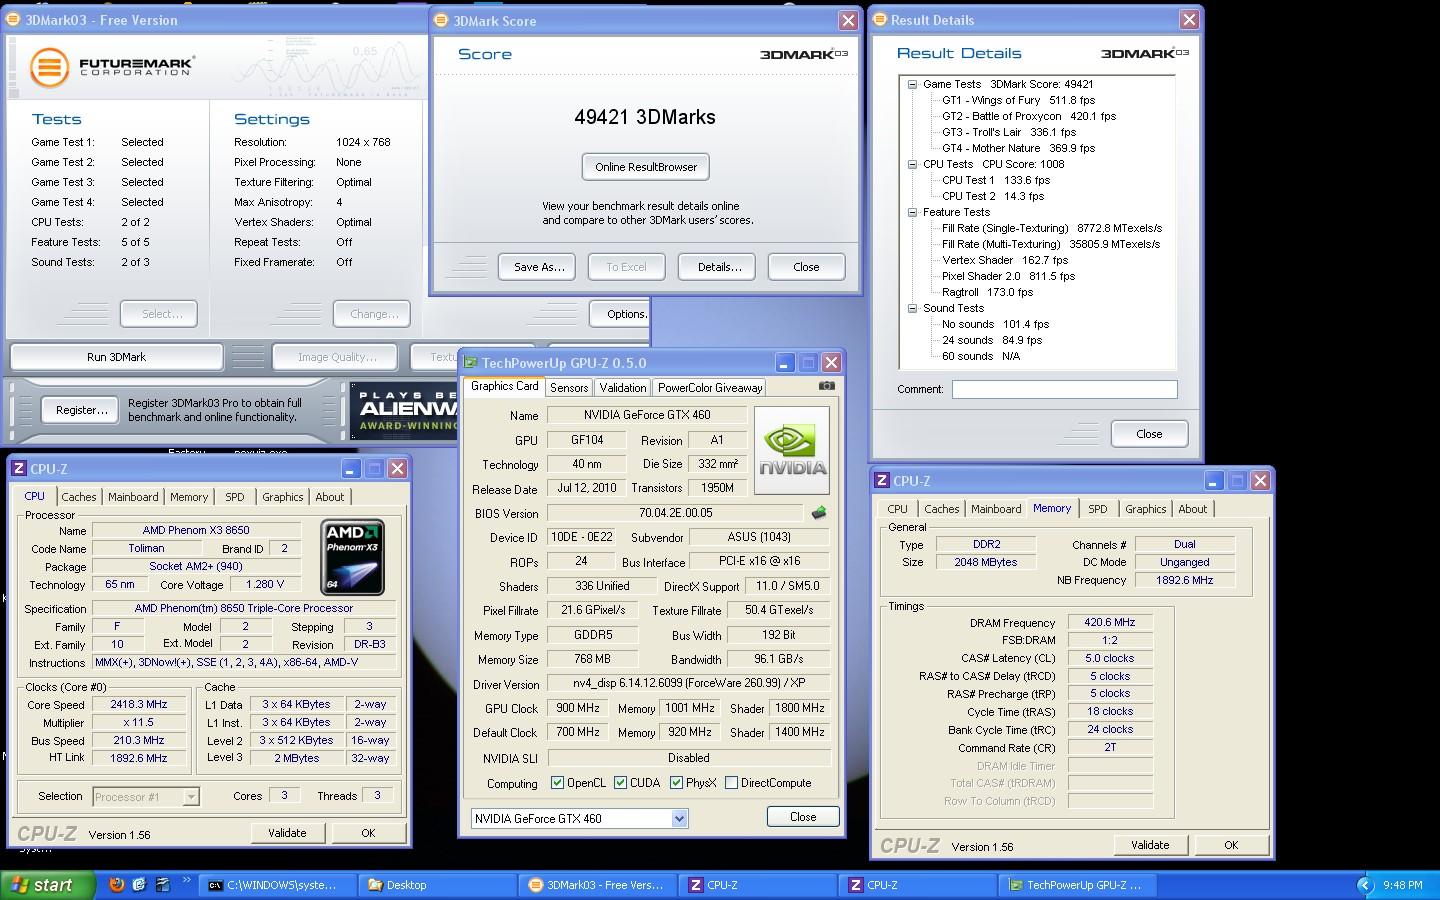Select the Vertex Shader 162.7 fps row
Image resolution: width=1440 pixels, height=900 pixels.
tap(1005, 260)
